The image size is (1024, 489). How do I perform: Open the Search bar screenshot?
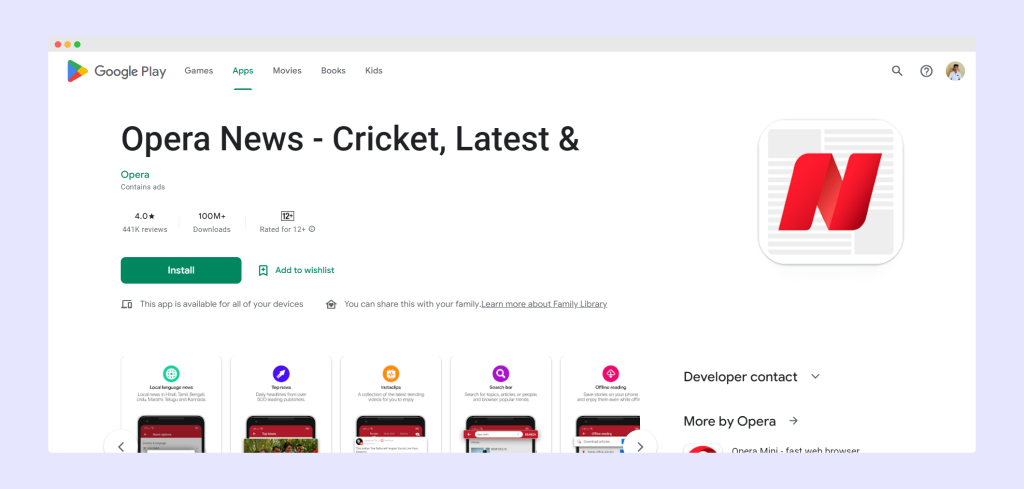pos(501,404)
